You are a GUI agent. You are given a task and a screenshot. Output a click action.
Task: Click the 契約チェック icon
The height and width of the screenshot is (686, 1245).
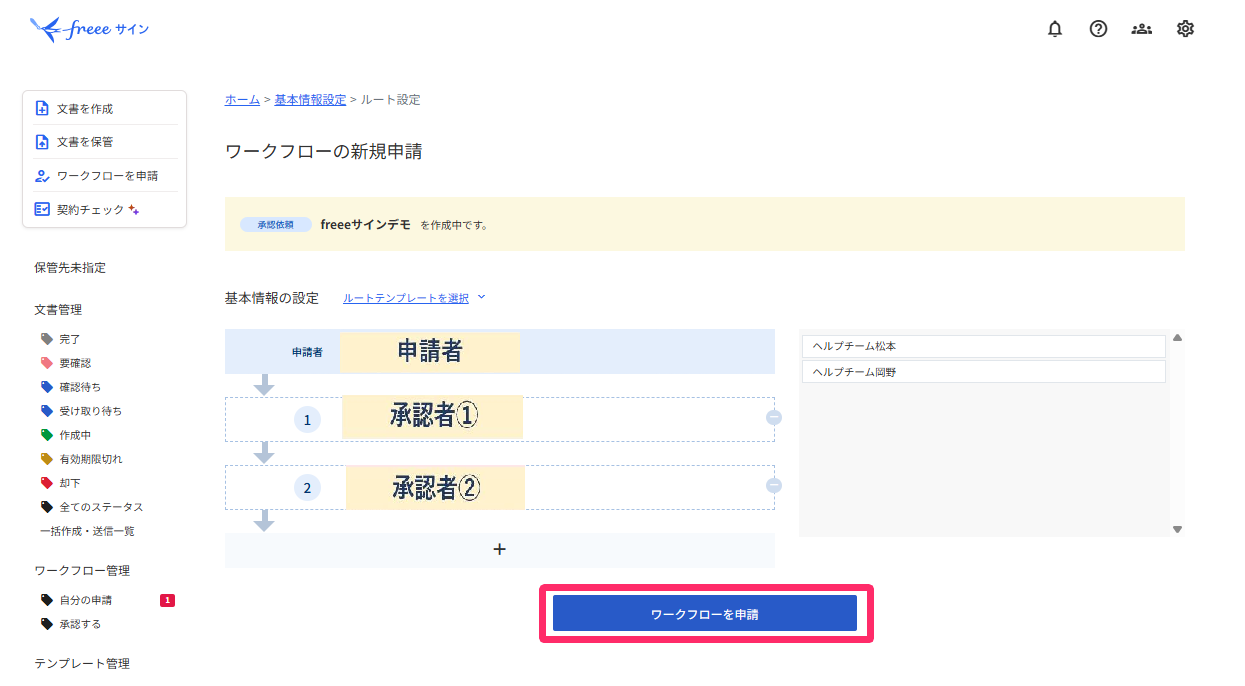41,209
